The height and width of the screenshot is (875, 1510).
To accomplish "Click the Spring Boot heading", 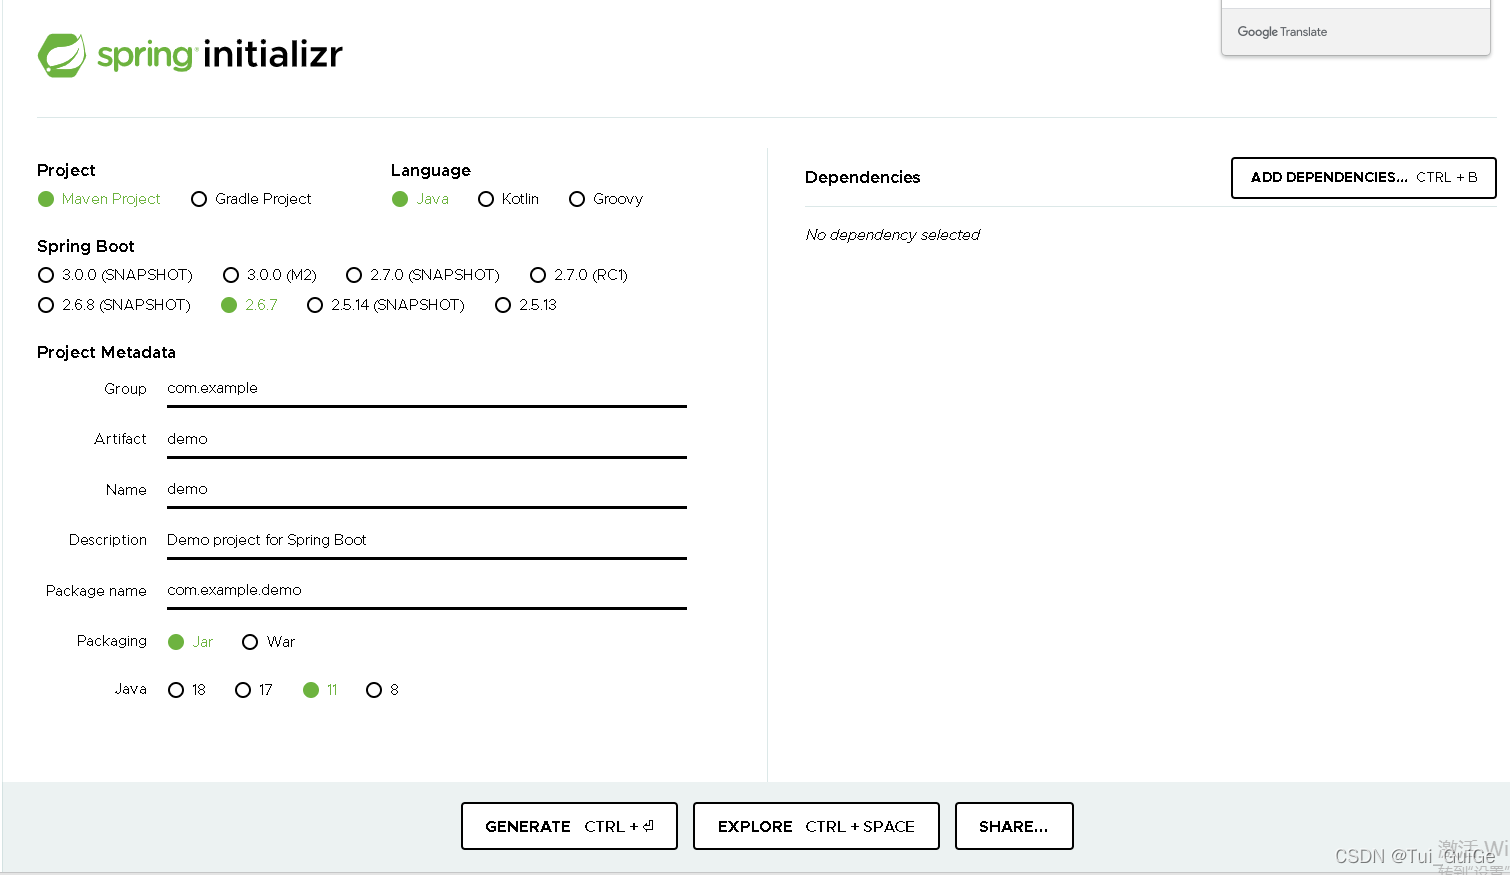I will coord(86,247).
